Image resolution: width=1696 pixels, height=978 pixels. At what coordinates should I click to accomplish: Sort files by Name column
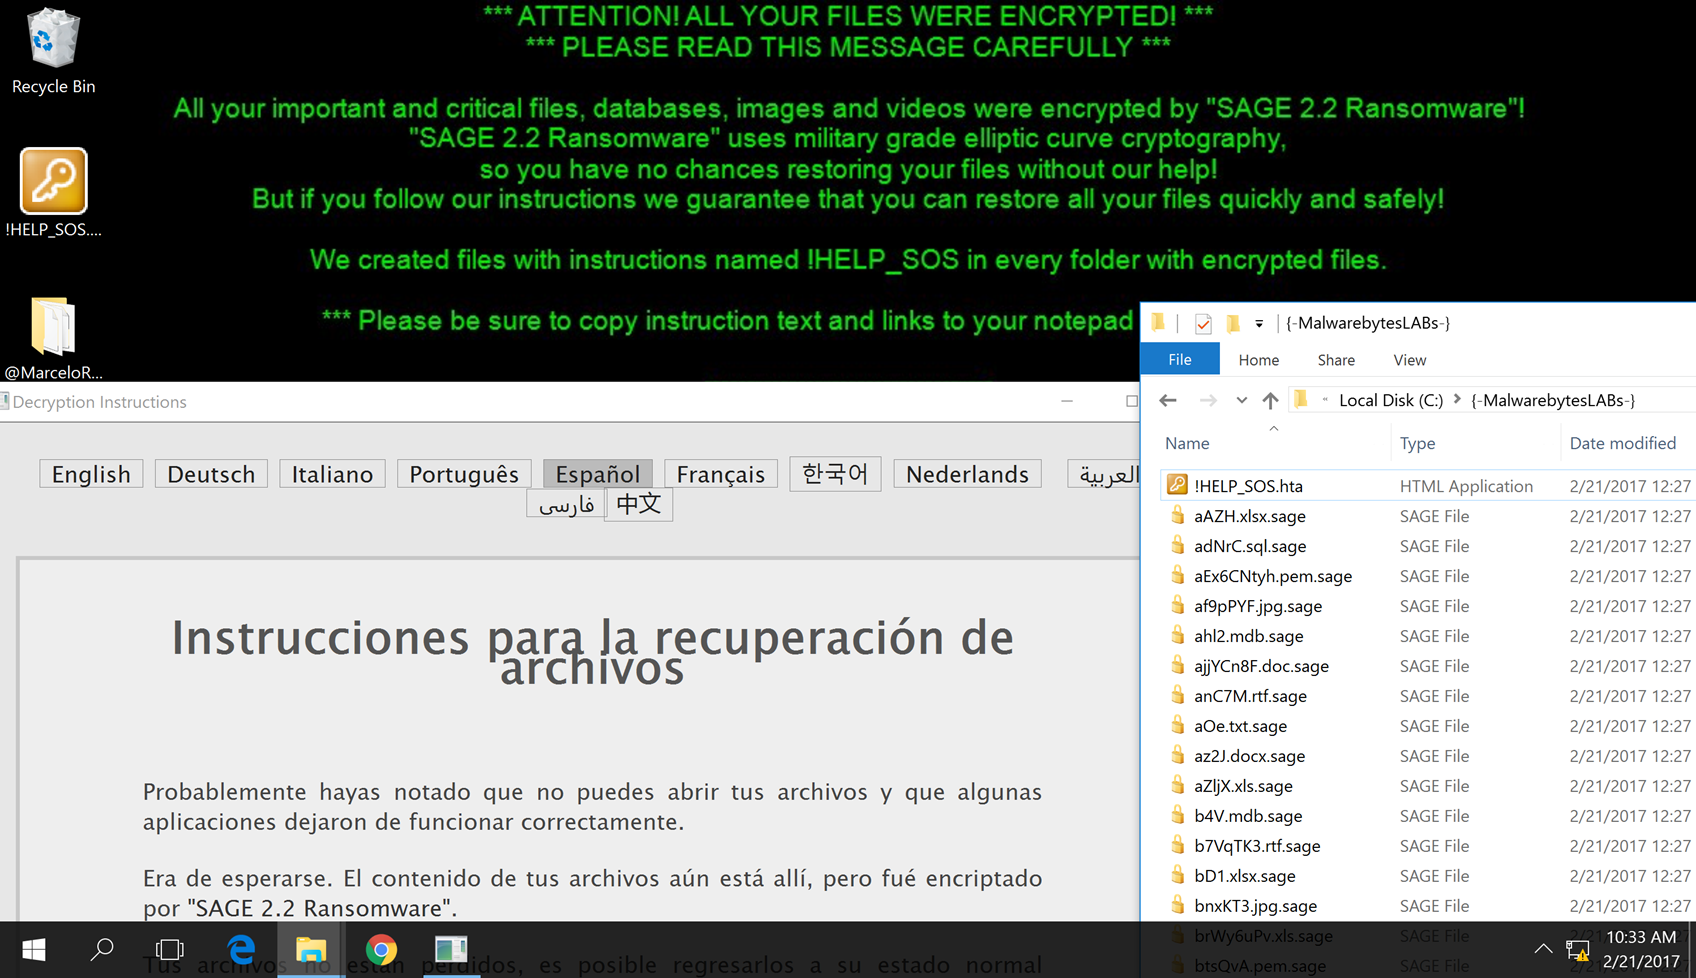coord(1187,443)
